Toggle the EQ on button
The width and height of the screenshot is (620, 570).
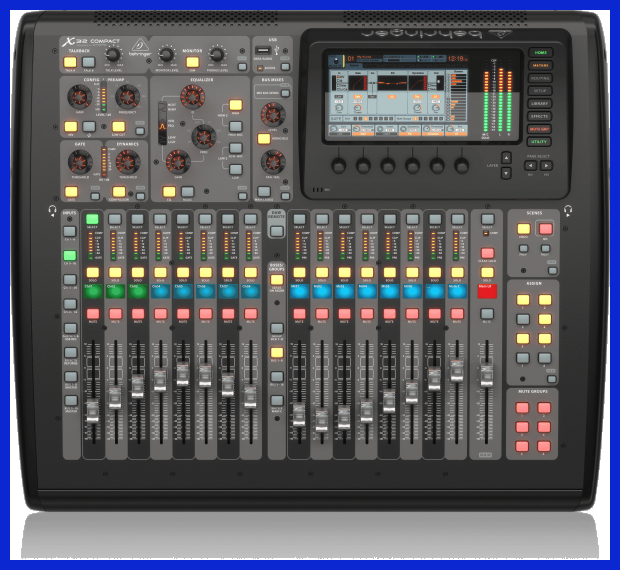click(x=169, y=192)
